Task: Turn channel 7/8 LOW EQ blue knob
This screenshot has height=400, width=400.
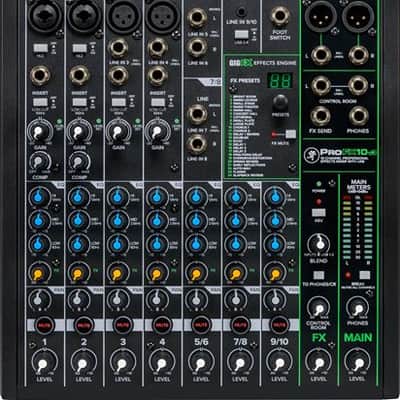Action: coord(235,244)
